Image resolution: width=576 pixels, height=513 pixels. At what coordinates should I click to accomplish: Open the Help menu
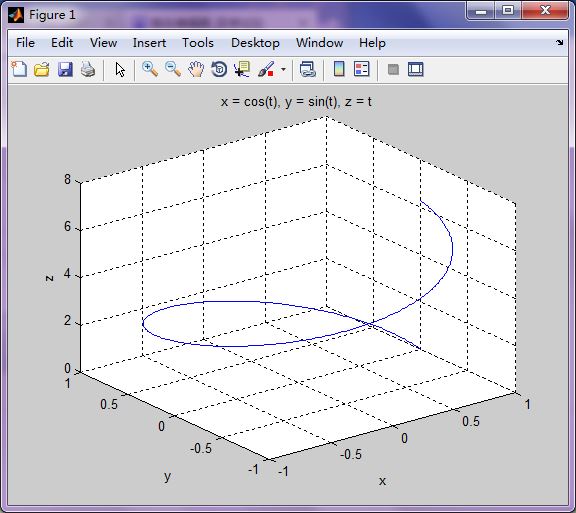[372, 43]
